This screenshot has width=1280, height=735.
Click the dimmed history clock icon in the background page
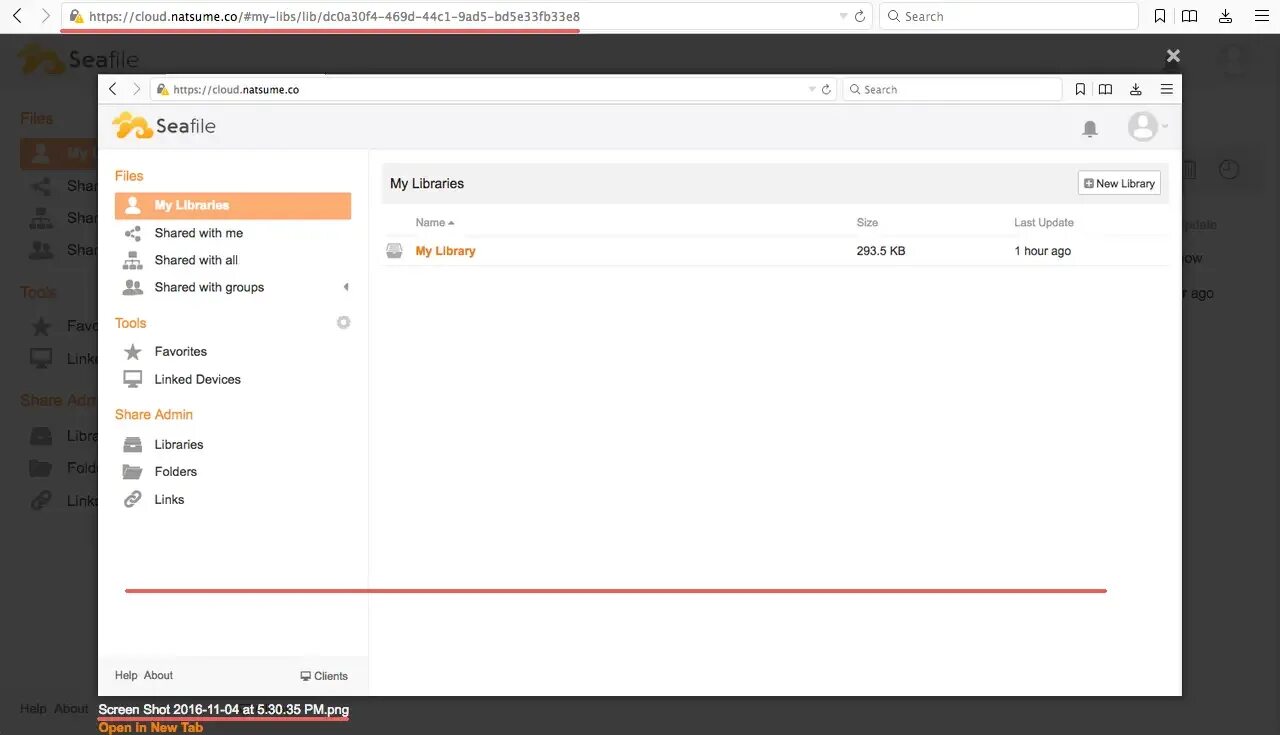click(1229, 170)
